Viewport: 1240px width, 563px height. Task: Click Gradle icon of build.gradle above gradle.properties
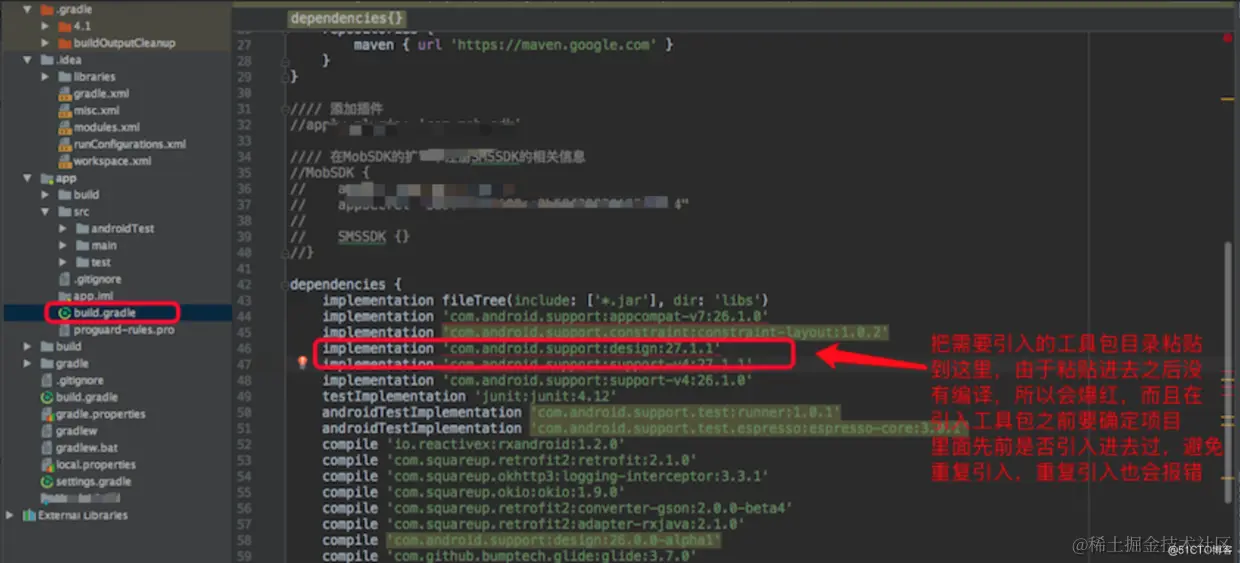click(x=47, y=397)
